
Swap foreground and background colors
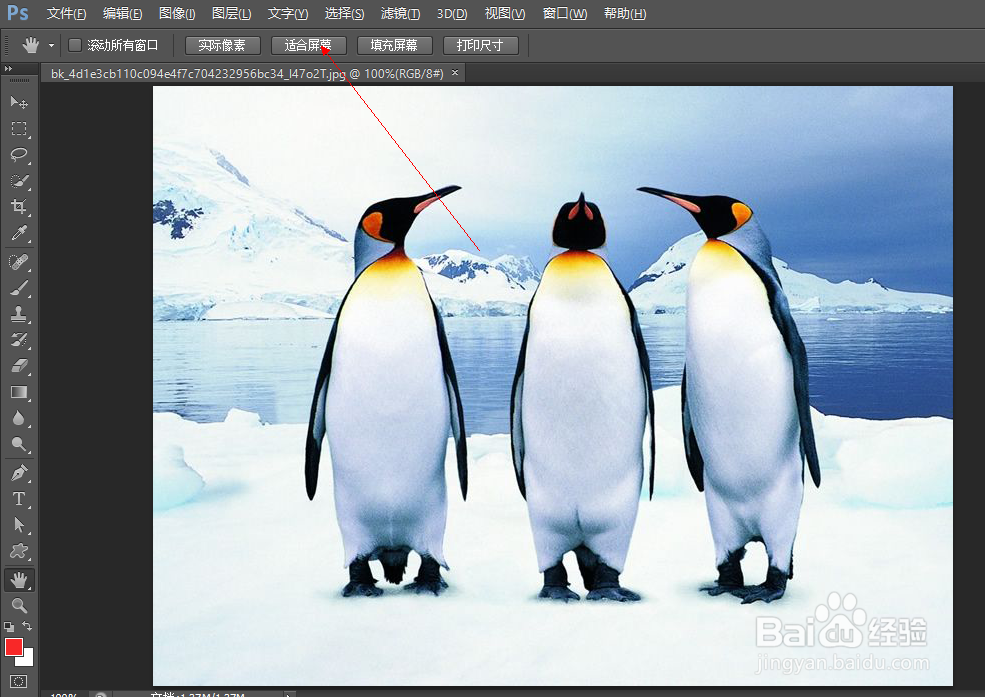tap(27, 626)
